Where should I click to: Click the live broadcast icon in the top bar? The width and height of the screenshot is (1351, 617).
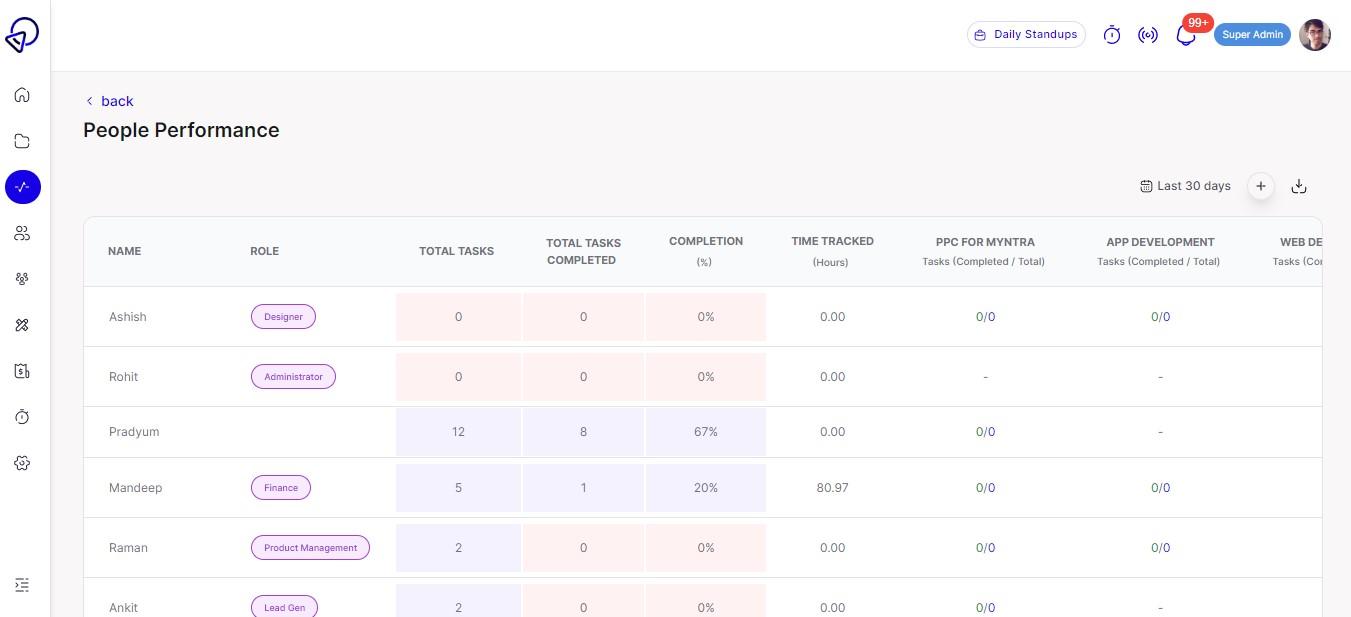[1148, 34]
